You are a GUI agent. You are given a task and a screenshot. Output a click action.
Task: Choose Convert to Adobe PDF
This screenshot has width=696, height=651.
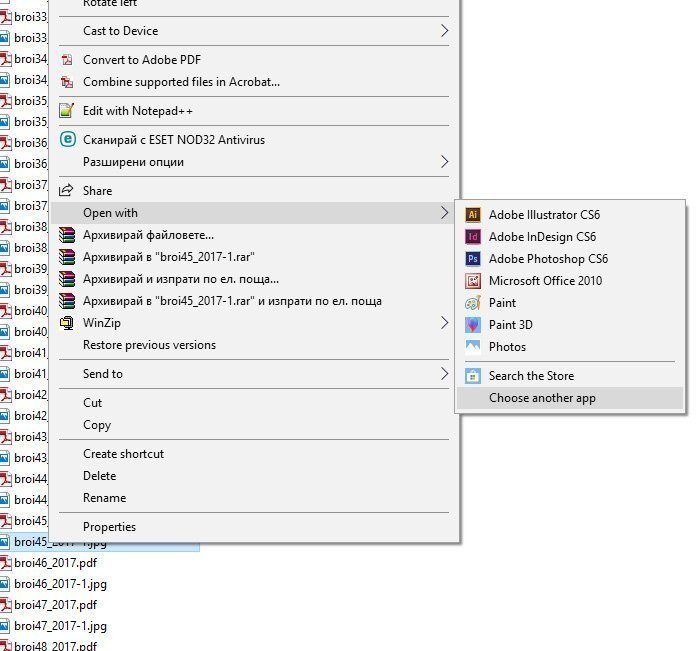click(255, 59)
